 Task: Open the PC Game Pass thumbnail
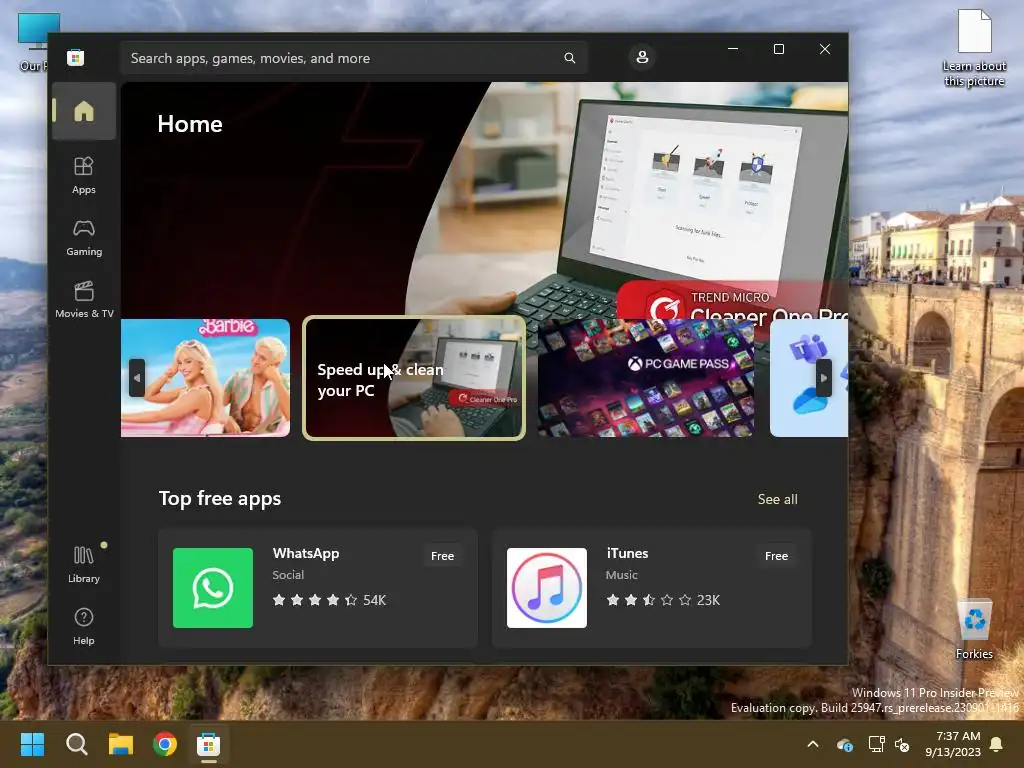pos(645,377)
